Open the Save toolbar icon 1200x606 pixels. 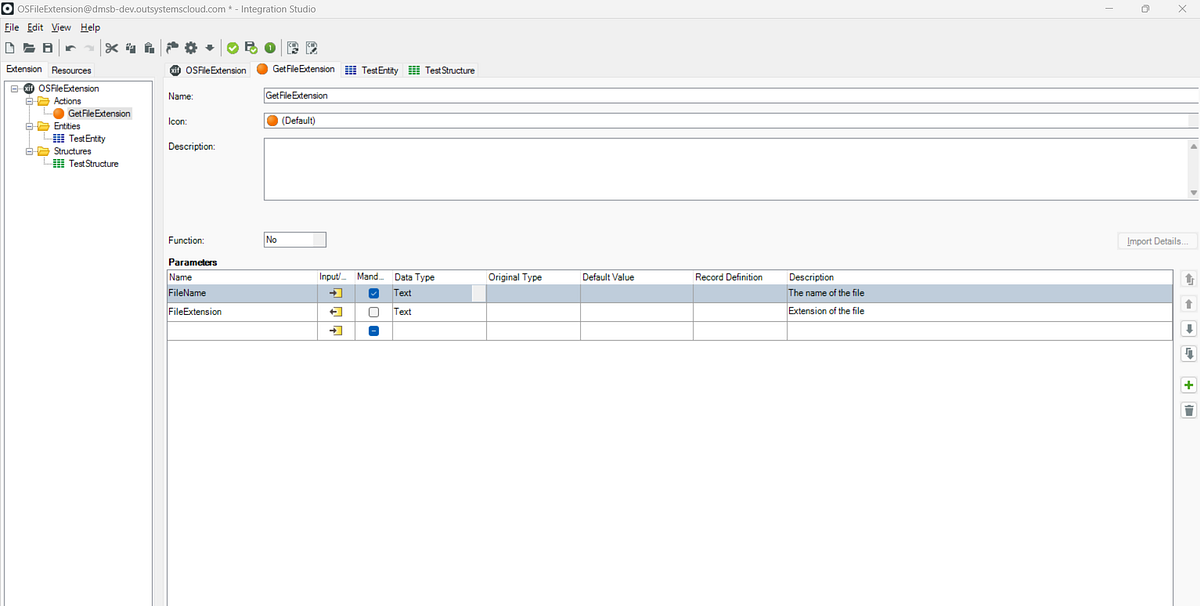pyautogui.click(x=47, y=47)
